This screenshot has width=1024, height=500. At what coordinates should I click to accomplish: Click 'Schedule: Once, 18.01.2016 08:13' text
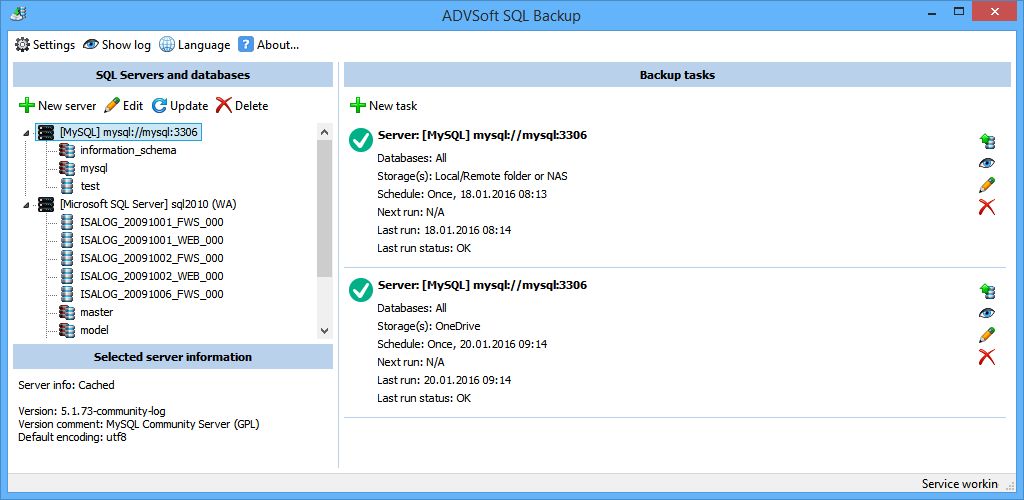(462, 194)
